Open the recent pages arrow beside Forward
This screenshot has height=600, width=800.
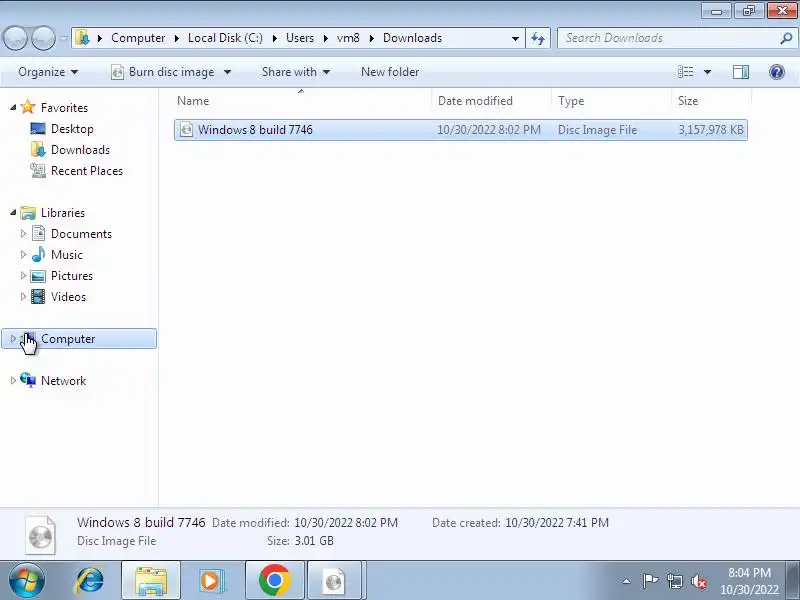(64, 38)
